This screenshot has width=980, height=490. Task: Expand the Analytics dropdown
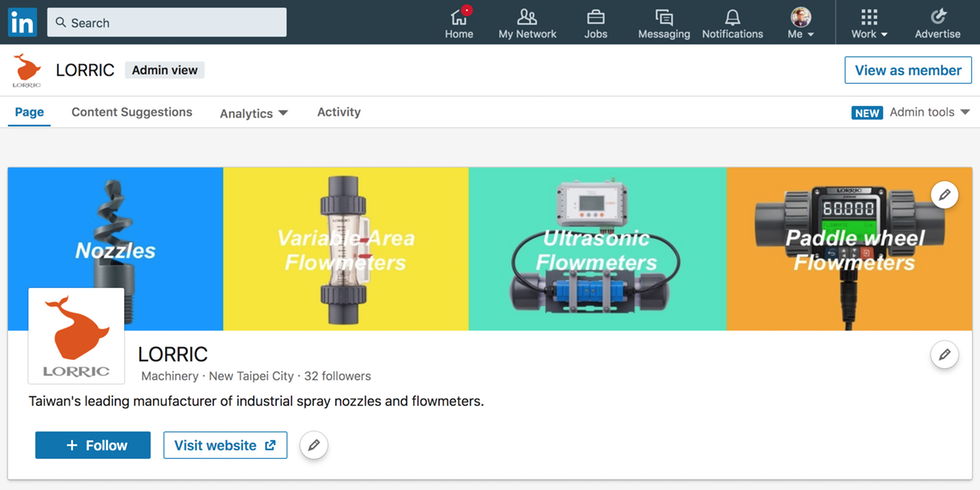click(x=254, y=113)
